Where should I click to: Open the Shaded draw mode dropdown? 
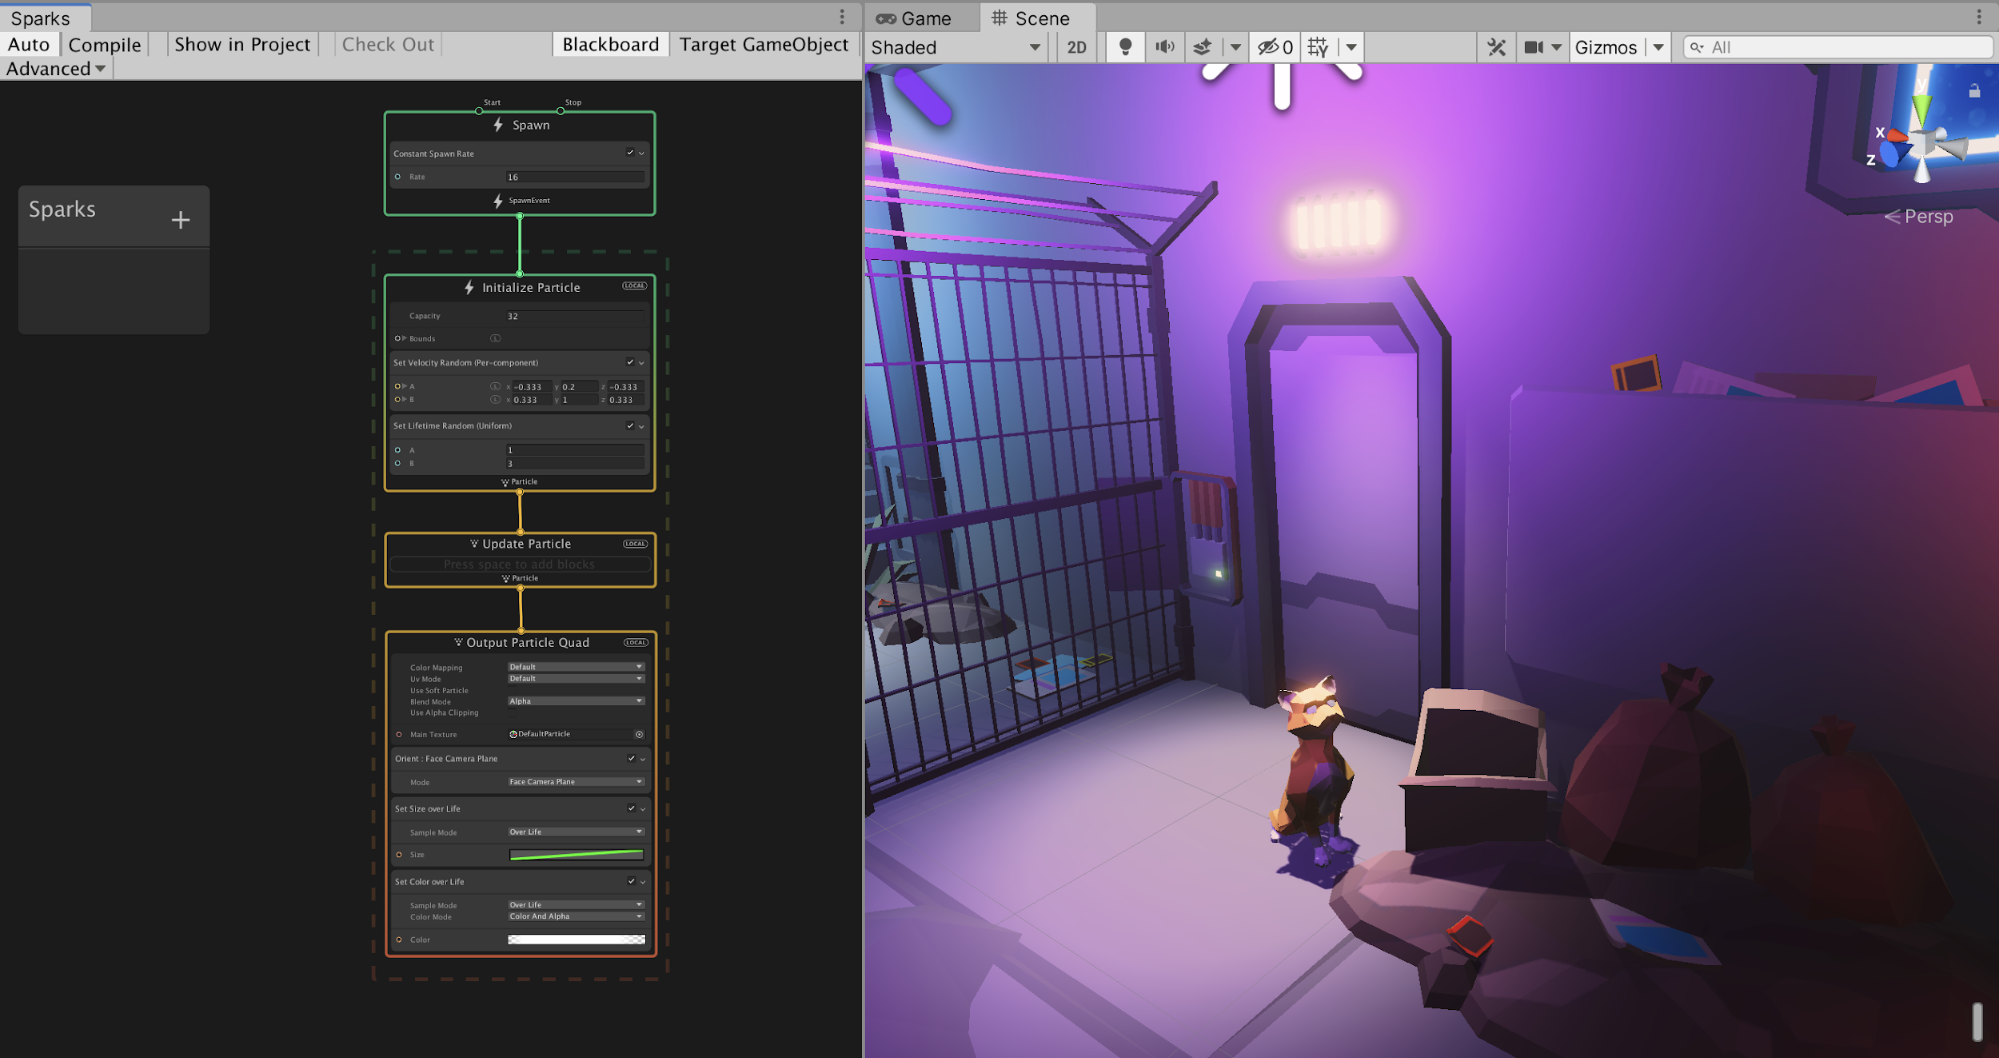[955, 47]
